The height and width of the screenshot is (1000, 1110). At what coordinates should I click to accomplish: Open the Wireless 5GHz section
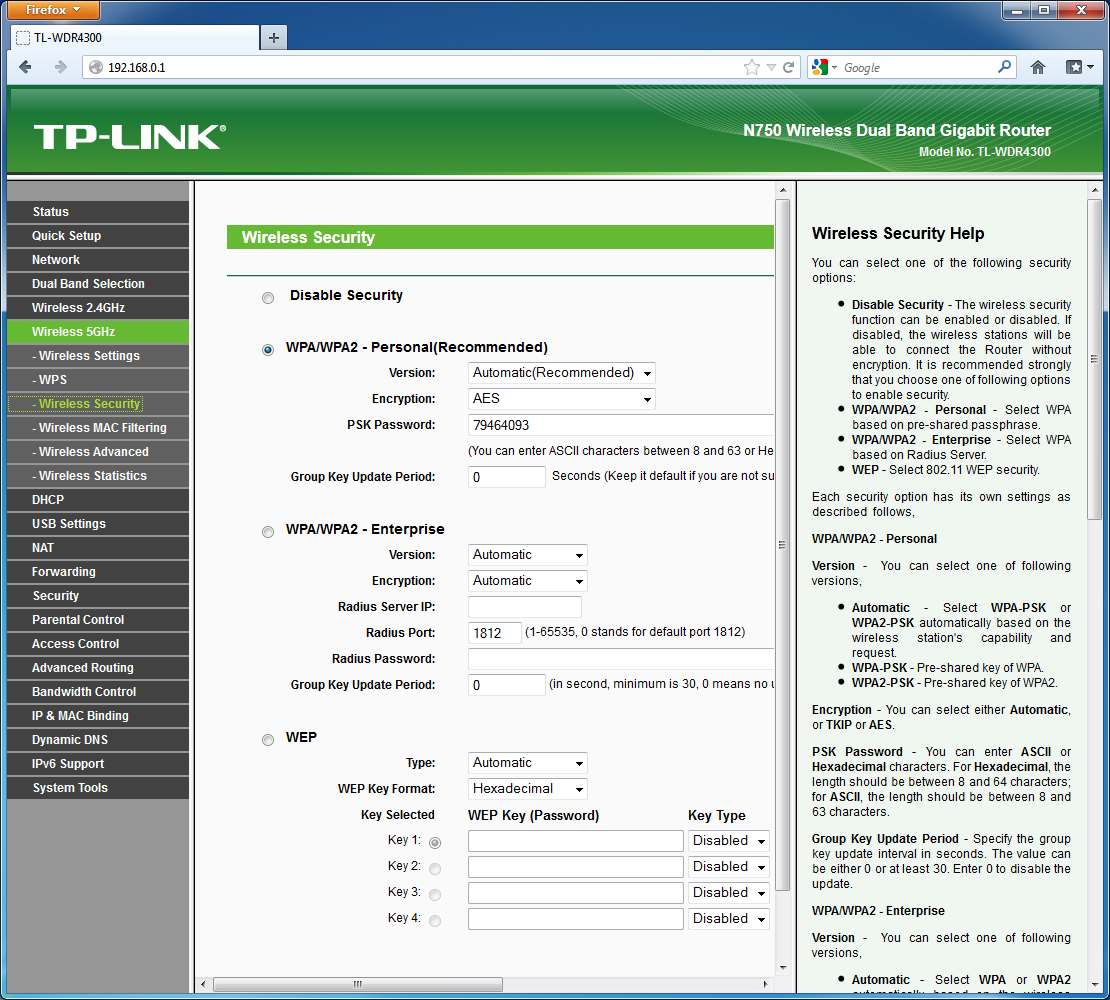pos(98,332)
